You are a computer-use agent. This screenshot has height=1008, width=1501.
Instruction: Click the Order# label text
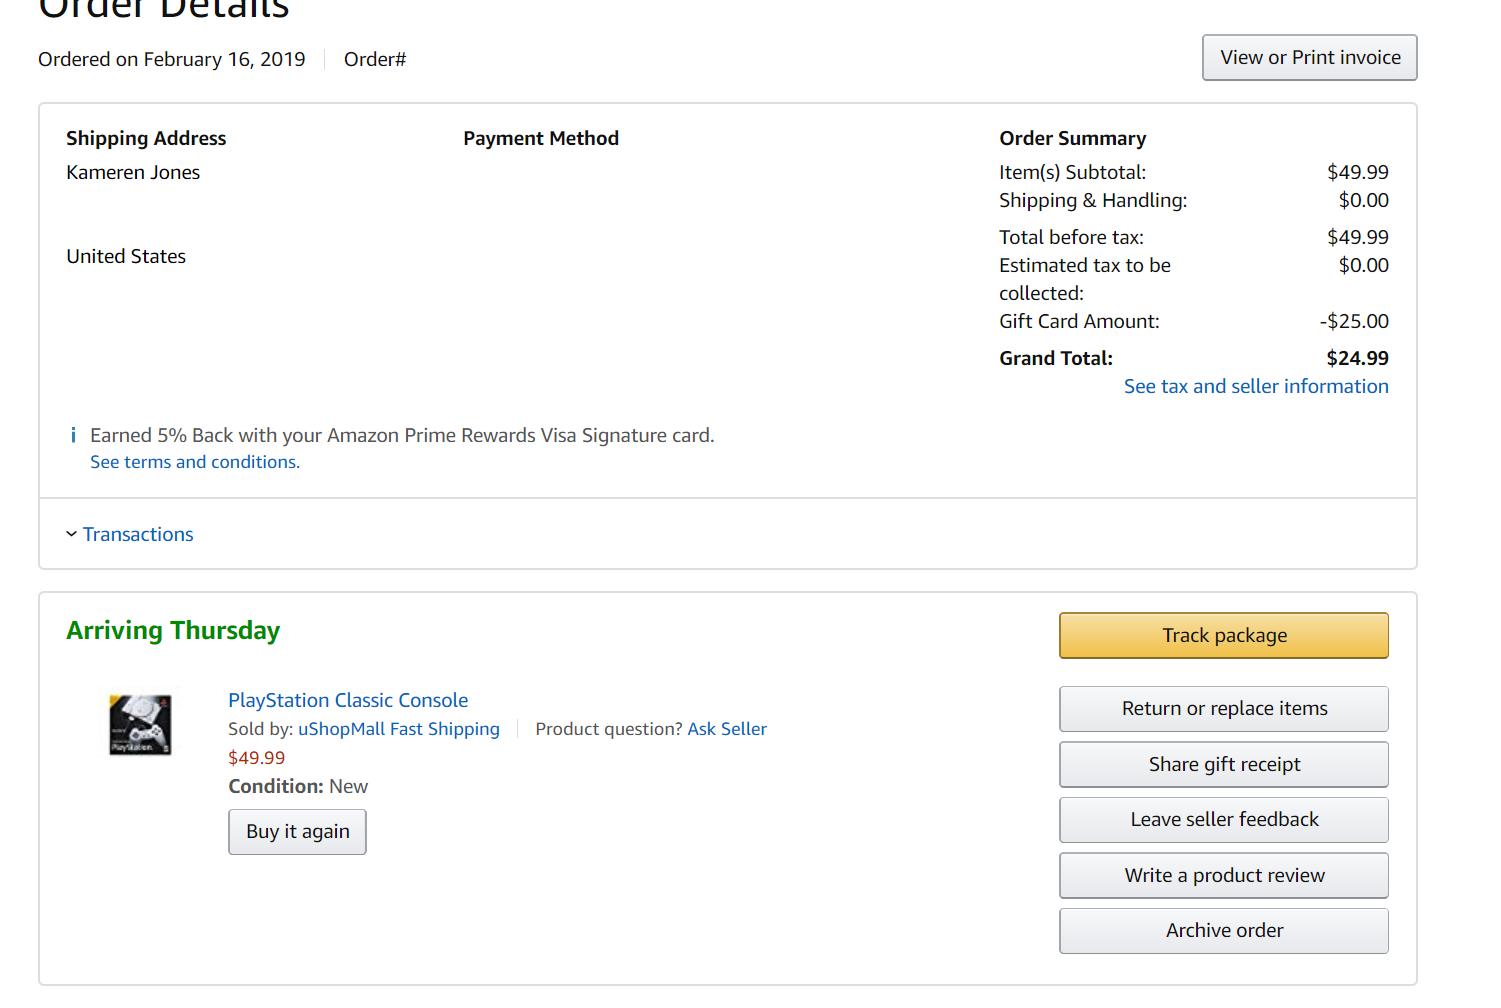375,59
